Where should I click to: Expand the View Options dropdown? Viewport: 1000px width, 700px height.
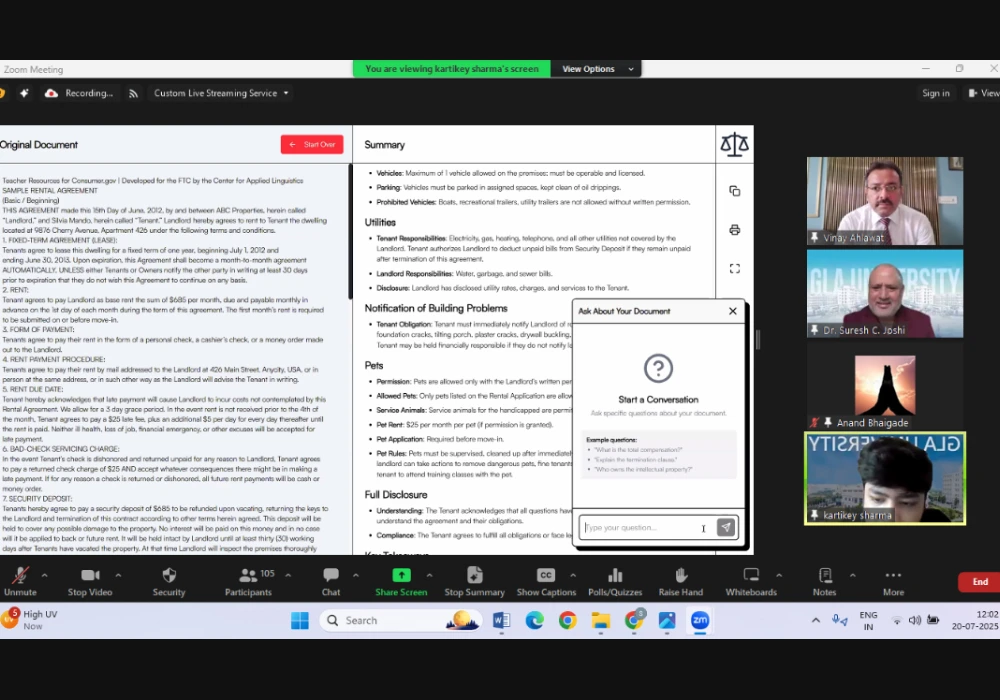(597, 69)
